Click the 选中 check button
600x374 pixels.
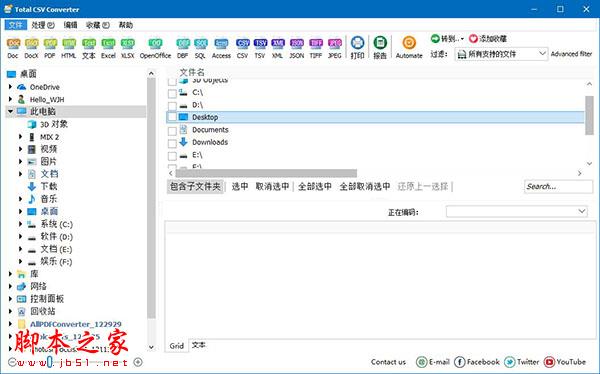240,186
